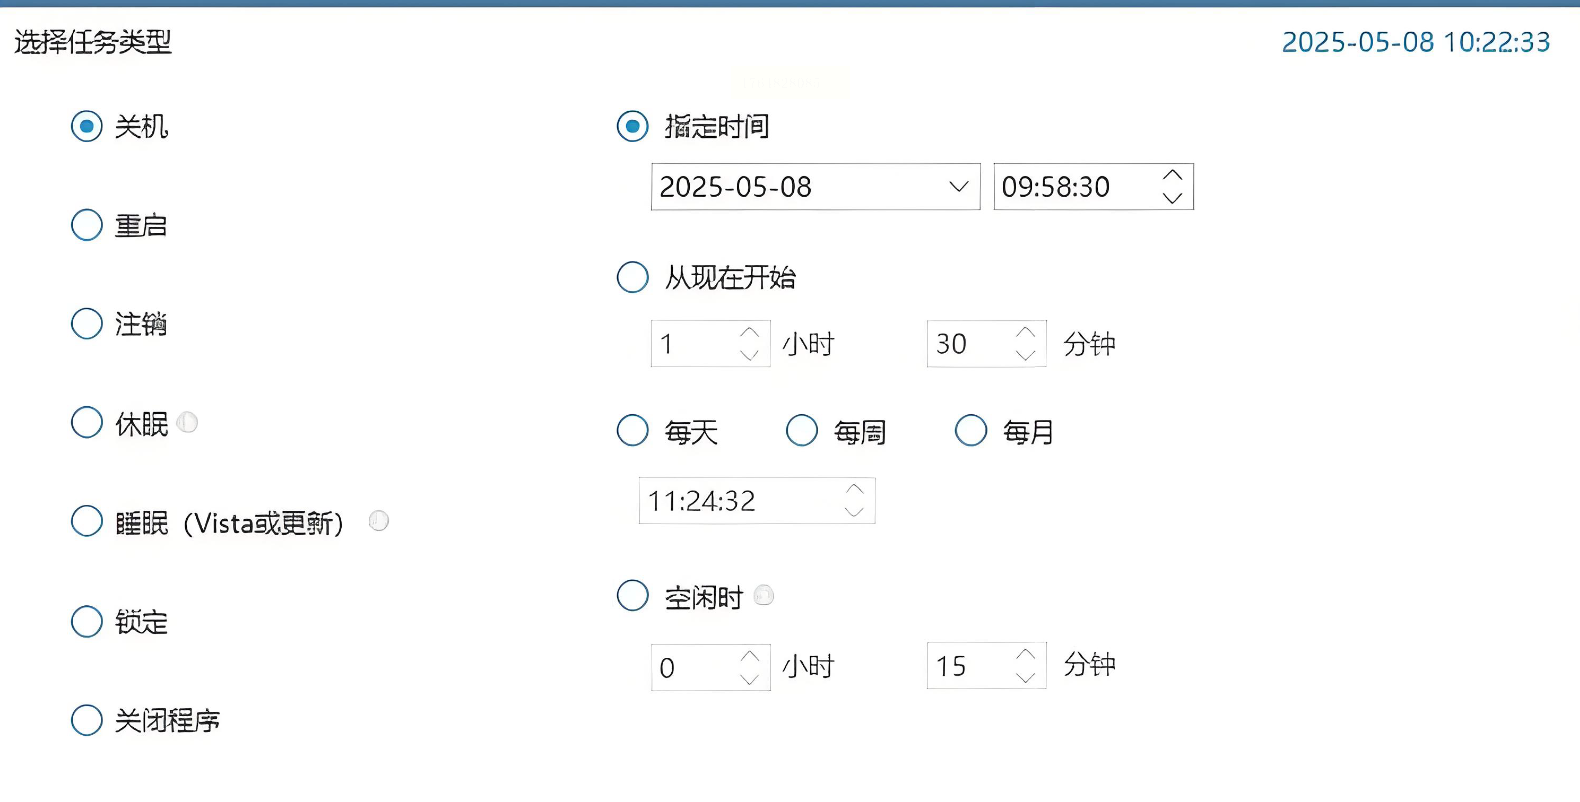Image resolution: width=1580 pixels, height=802 pixels.
Task: Select the 重启 radio button
Action: click(87, 225)
